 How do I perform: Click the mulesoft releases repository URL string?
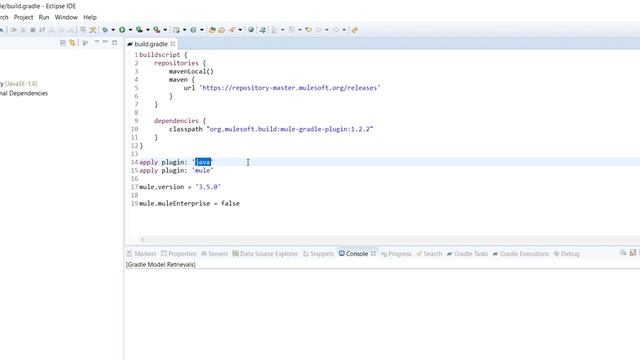290,88
